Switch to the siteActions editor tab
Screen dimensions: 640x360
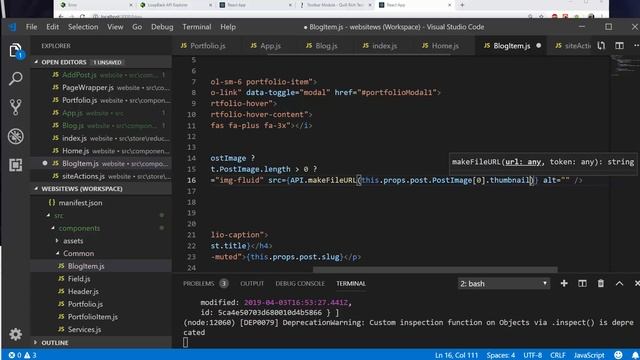tap(572, 46)
